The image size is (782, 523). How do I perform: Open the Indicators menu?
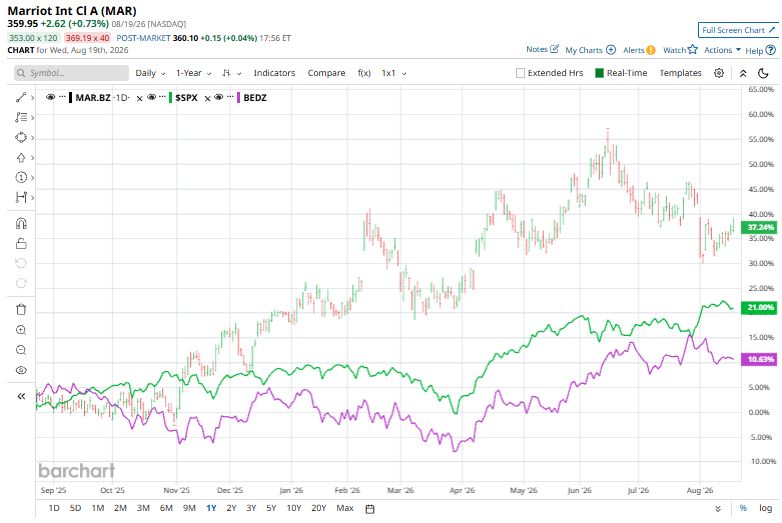tap(274, 73)
